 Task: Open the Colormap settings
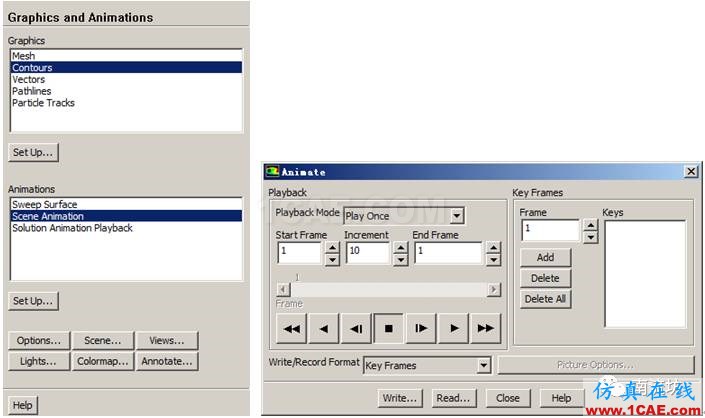pos(103,361)
